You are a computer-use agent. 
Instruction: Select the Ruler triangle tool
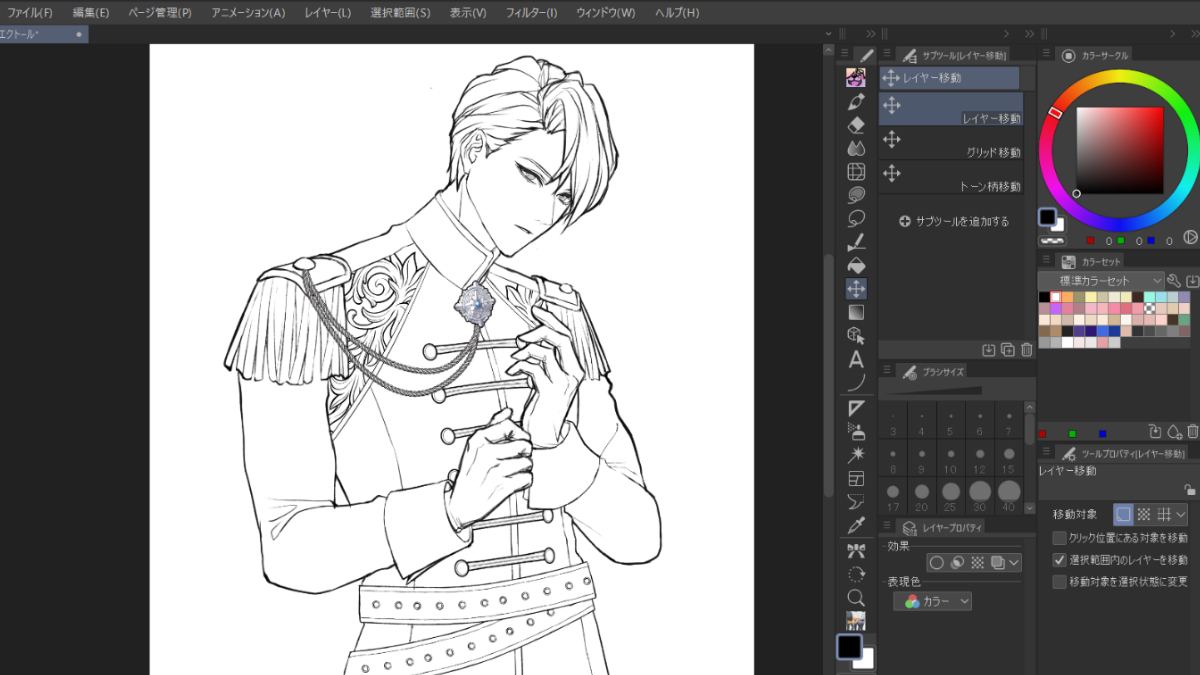pos(856,408)
